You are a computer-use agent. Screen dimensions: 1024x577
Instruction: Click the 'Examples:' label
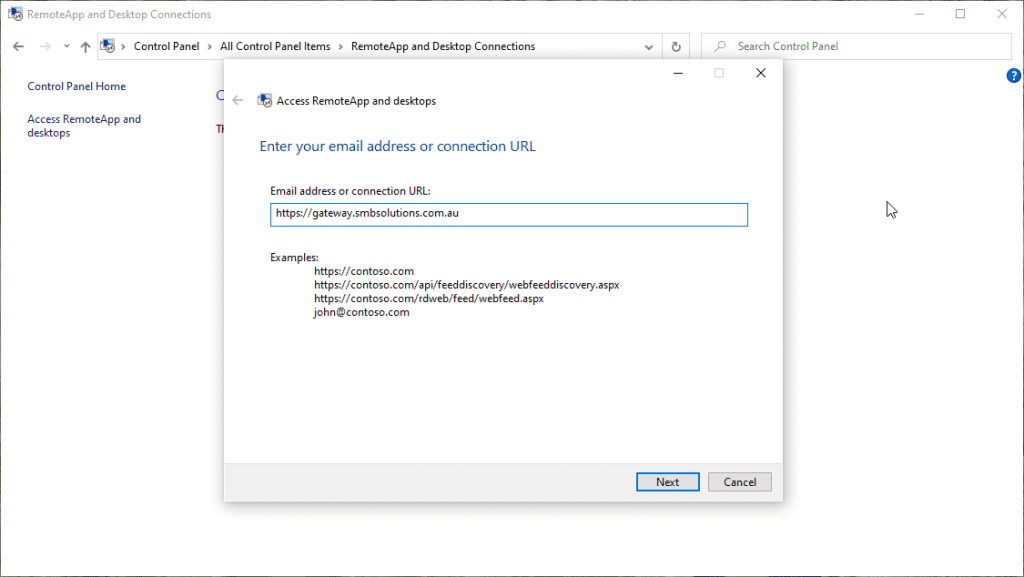[294, 257]
